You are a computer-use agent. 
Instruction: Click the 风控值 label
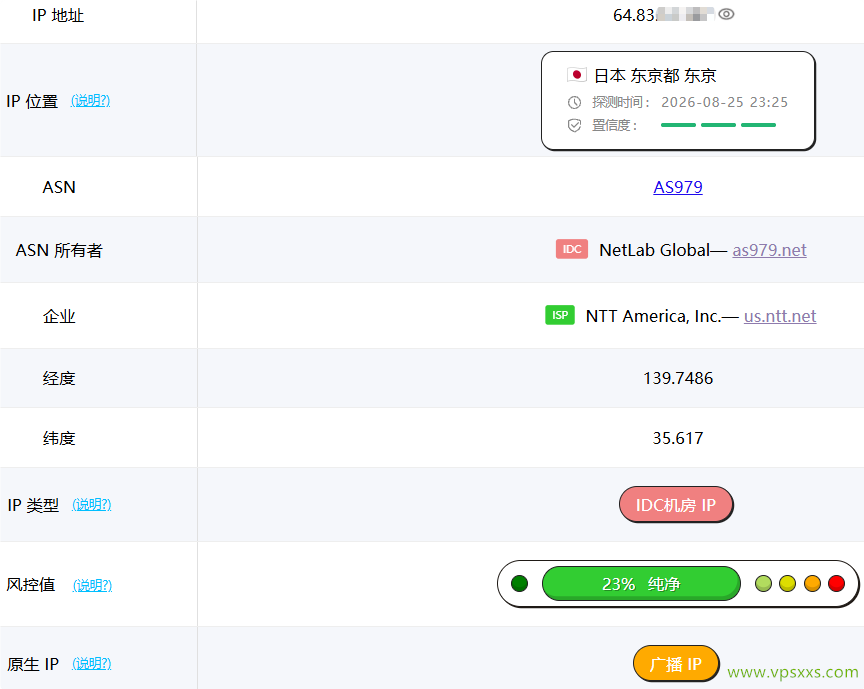click(x=31, y=585)
